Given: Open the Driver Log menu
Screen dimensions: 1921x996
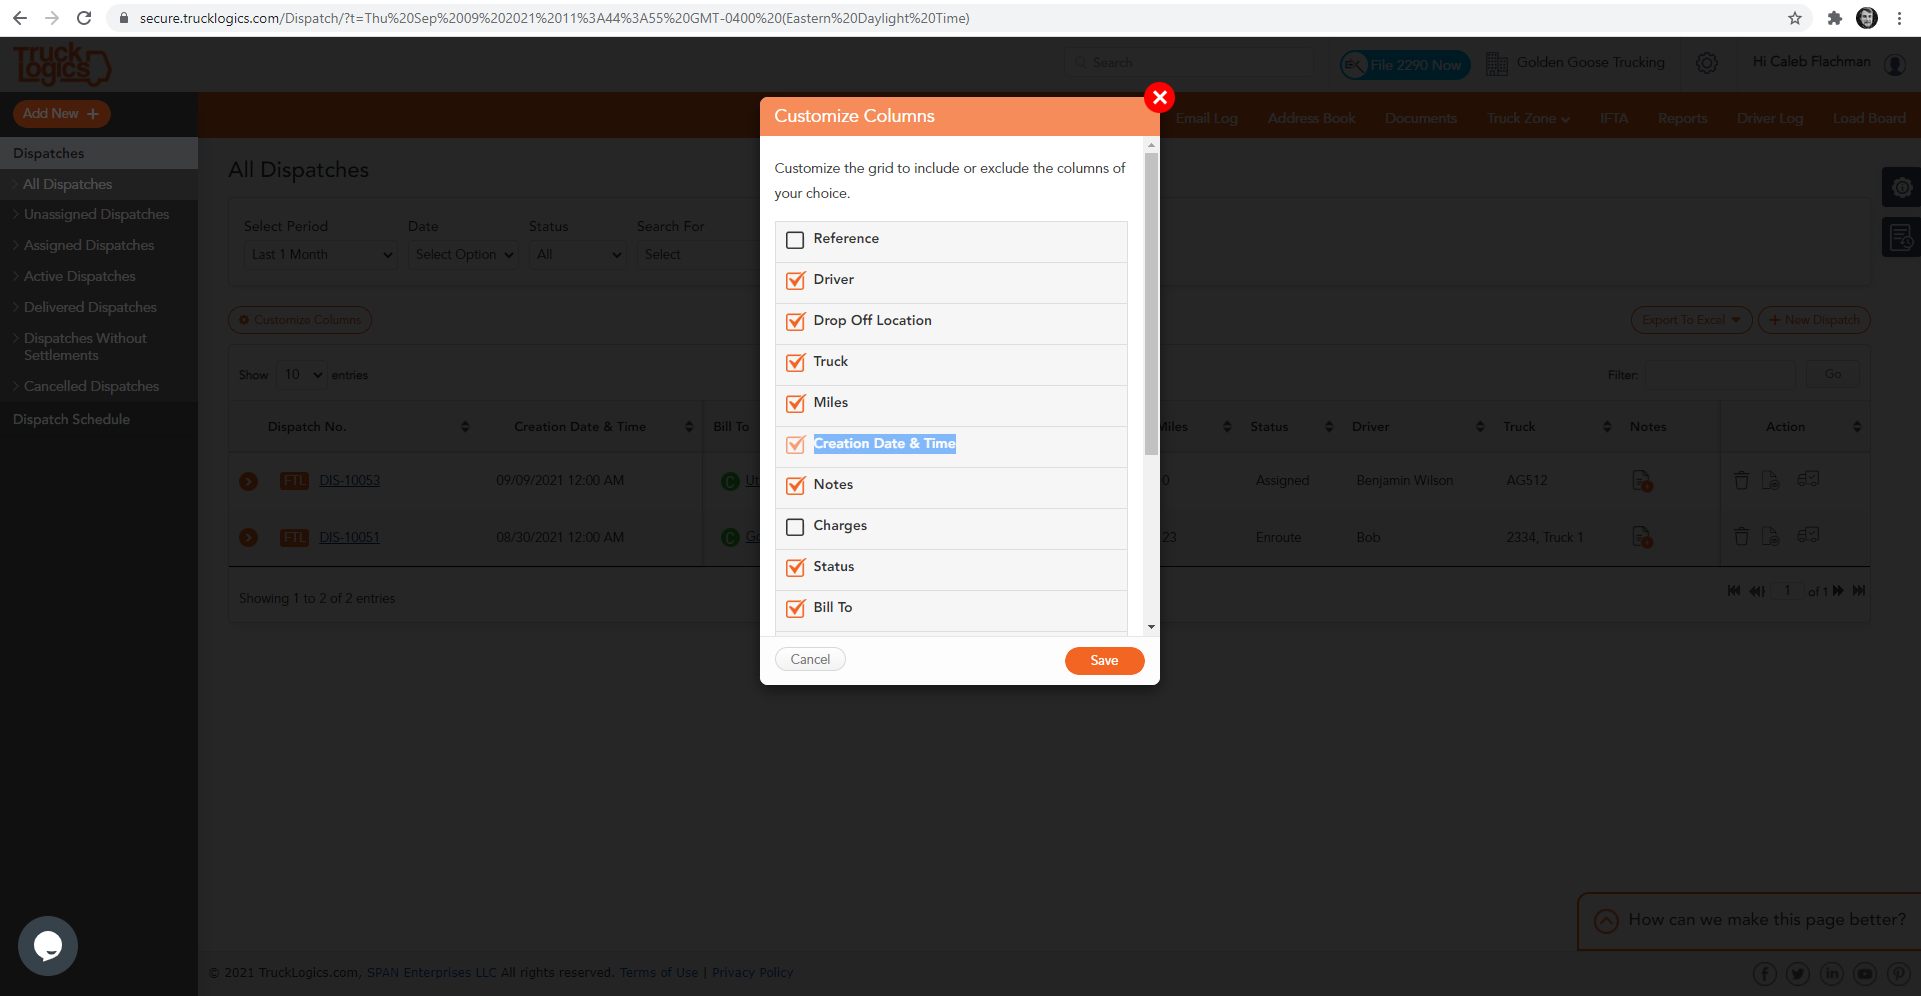Looking at the screenshot, I should (1770, 118).
